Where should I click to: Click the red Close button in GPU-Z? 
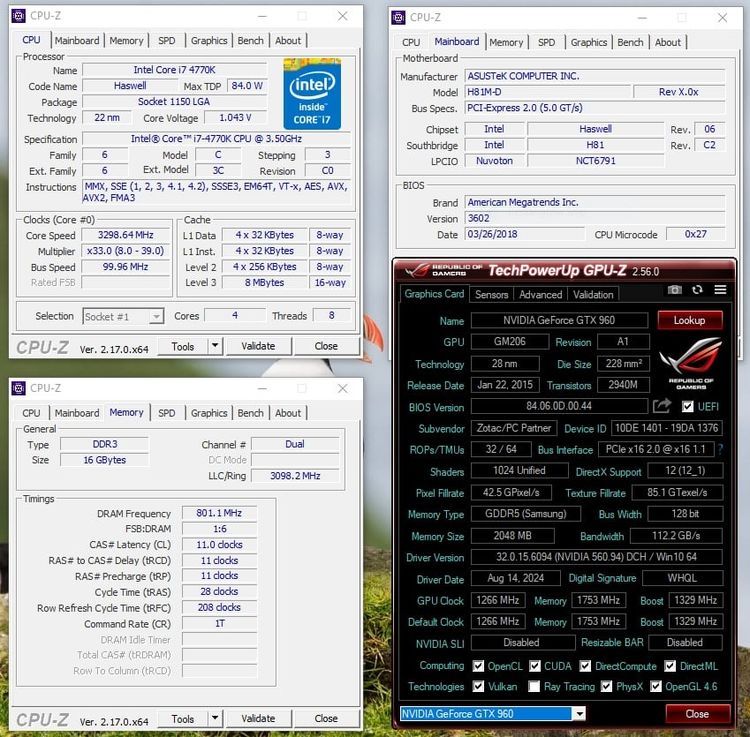pyautogui.click(x=697, y=714)
